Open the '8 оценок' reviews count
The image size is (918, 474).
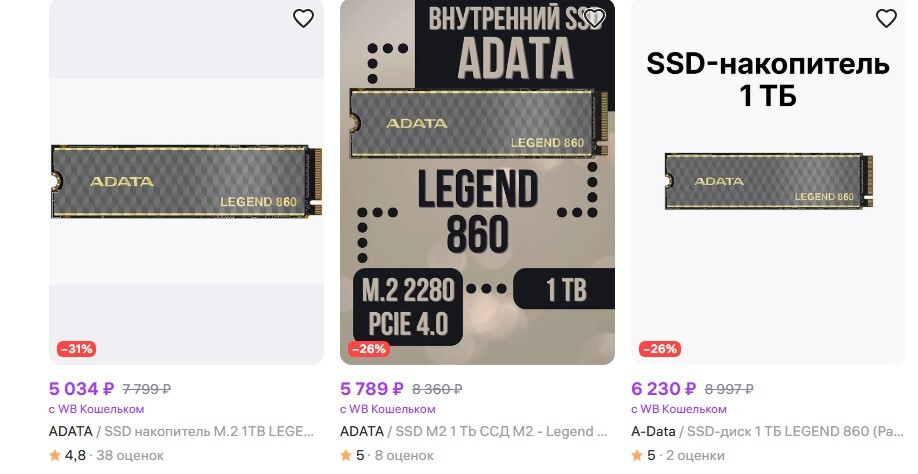401,455
